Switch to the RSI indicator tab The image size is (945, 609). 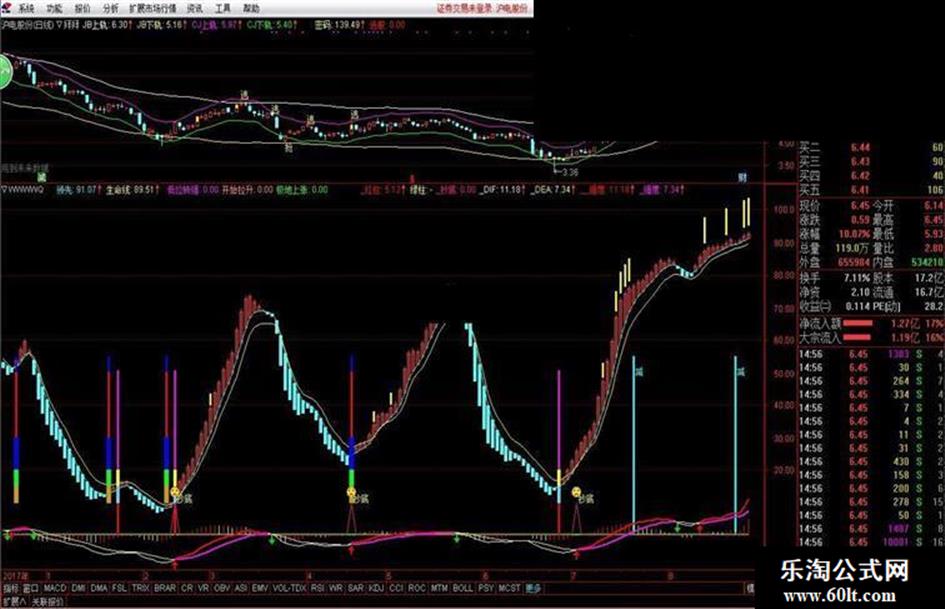[x=318, y=587]
